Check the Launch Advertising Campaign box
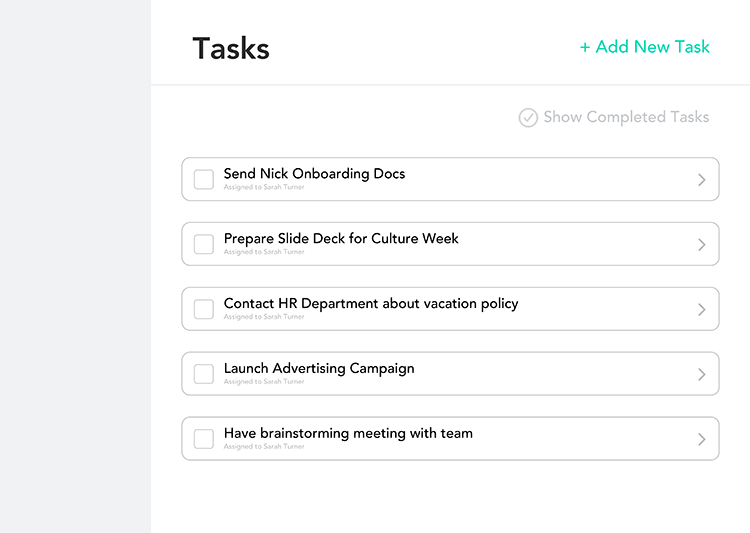This screenshot has height=533, width=750. tap(204, 374)
